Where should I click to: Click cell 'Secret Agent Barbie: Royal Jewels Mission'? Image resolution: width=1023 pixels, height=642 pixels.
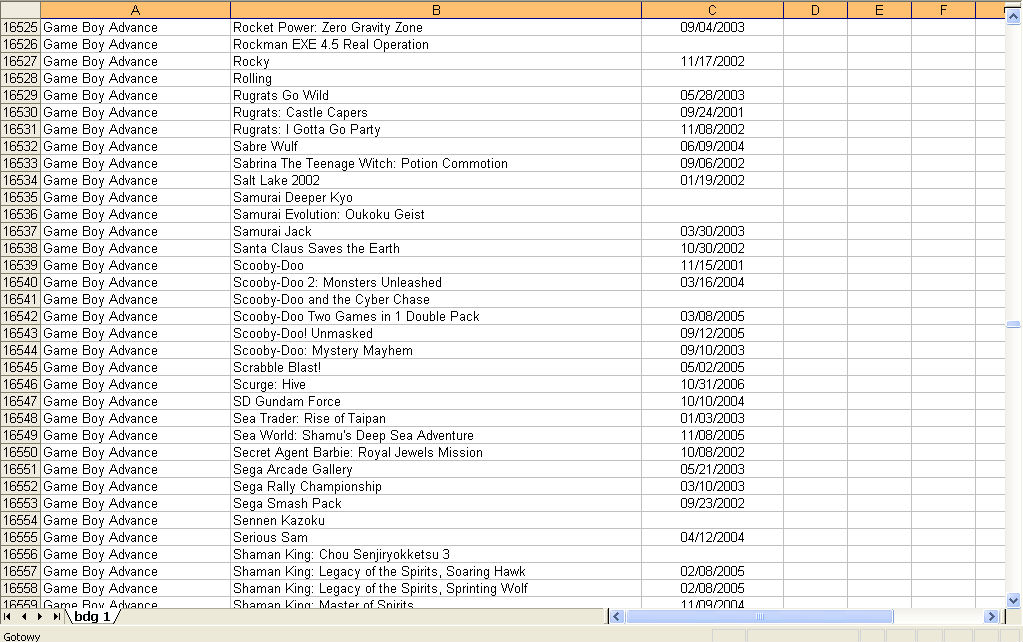click(436, 452)
